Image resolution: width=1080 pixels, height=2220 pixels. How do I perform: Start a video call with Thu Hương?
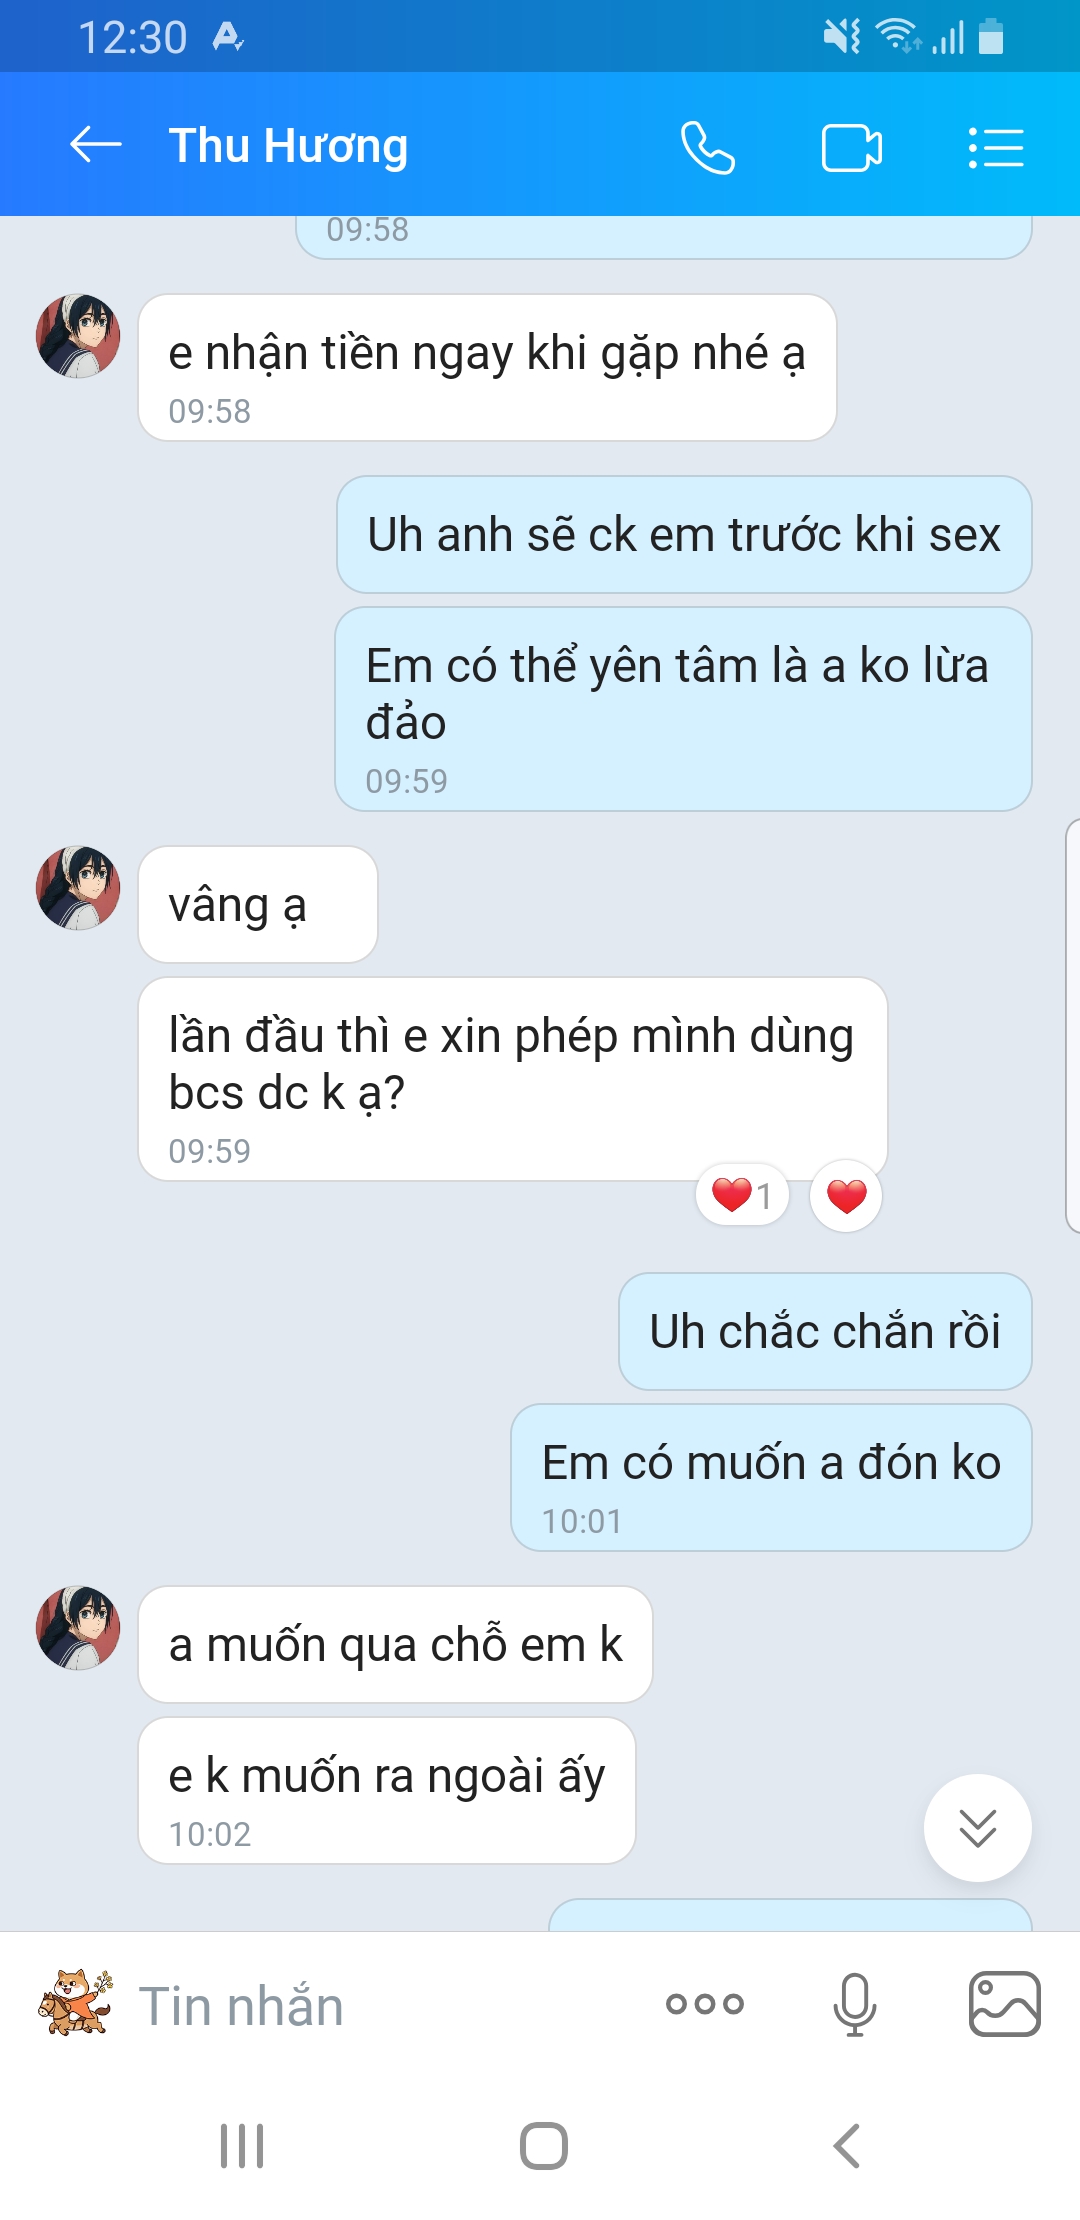[851, 148]
